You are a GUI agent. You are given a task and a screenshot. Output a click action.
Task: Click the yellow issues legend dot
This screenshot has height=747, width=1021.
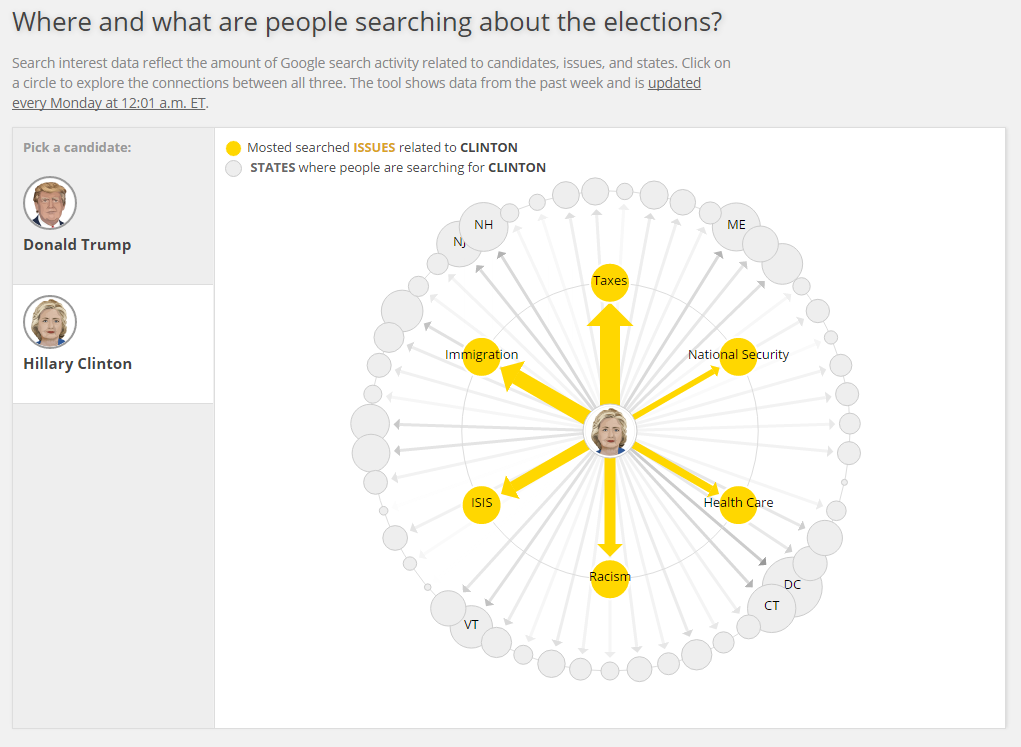pos(233,148)
